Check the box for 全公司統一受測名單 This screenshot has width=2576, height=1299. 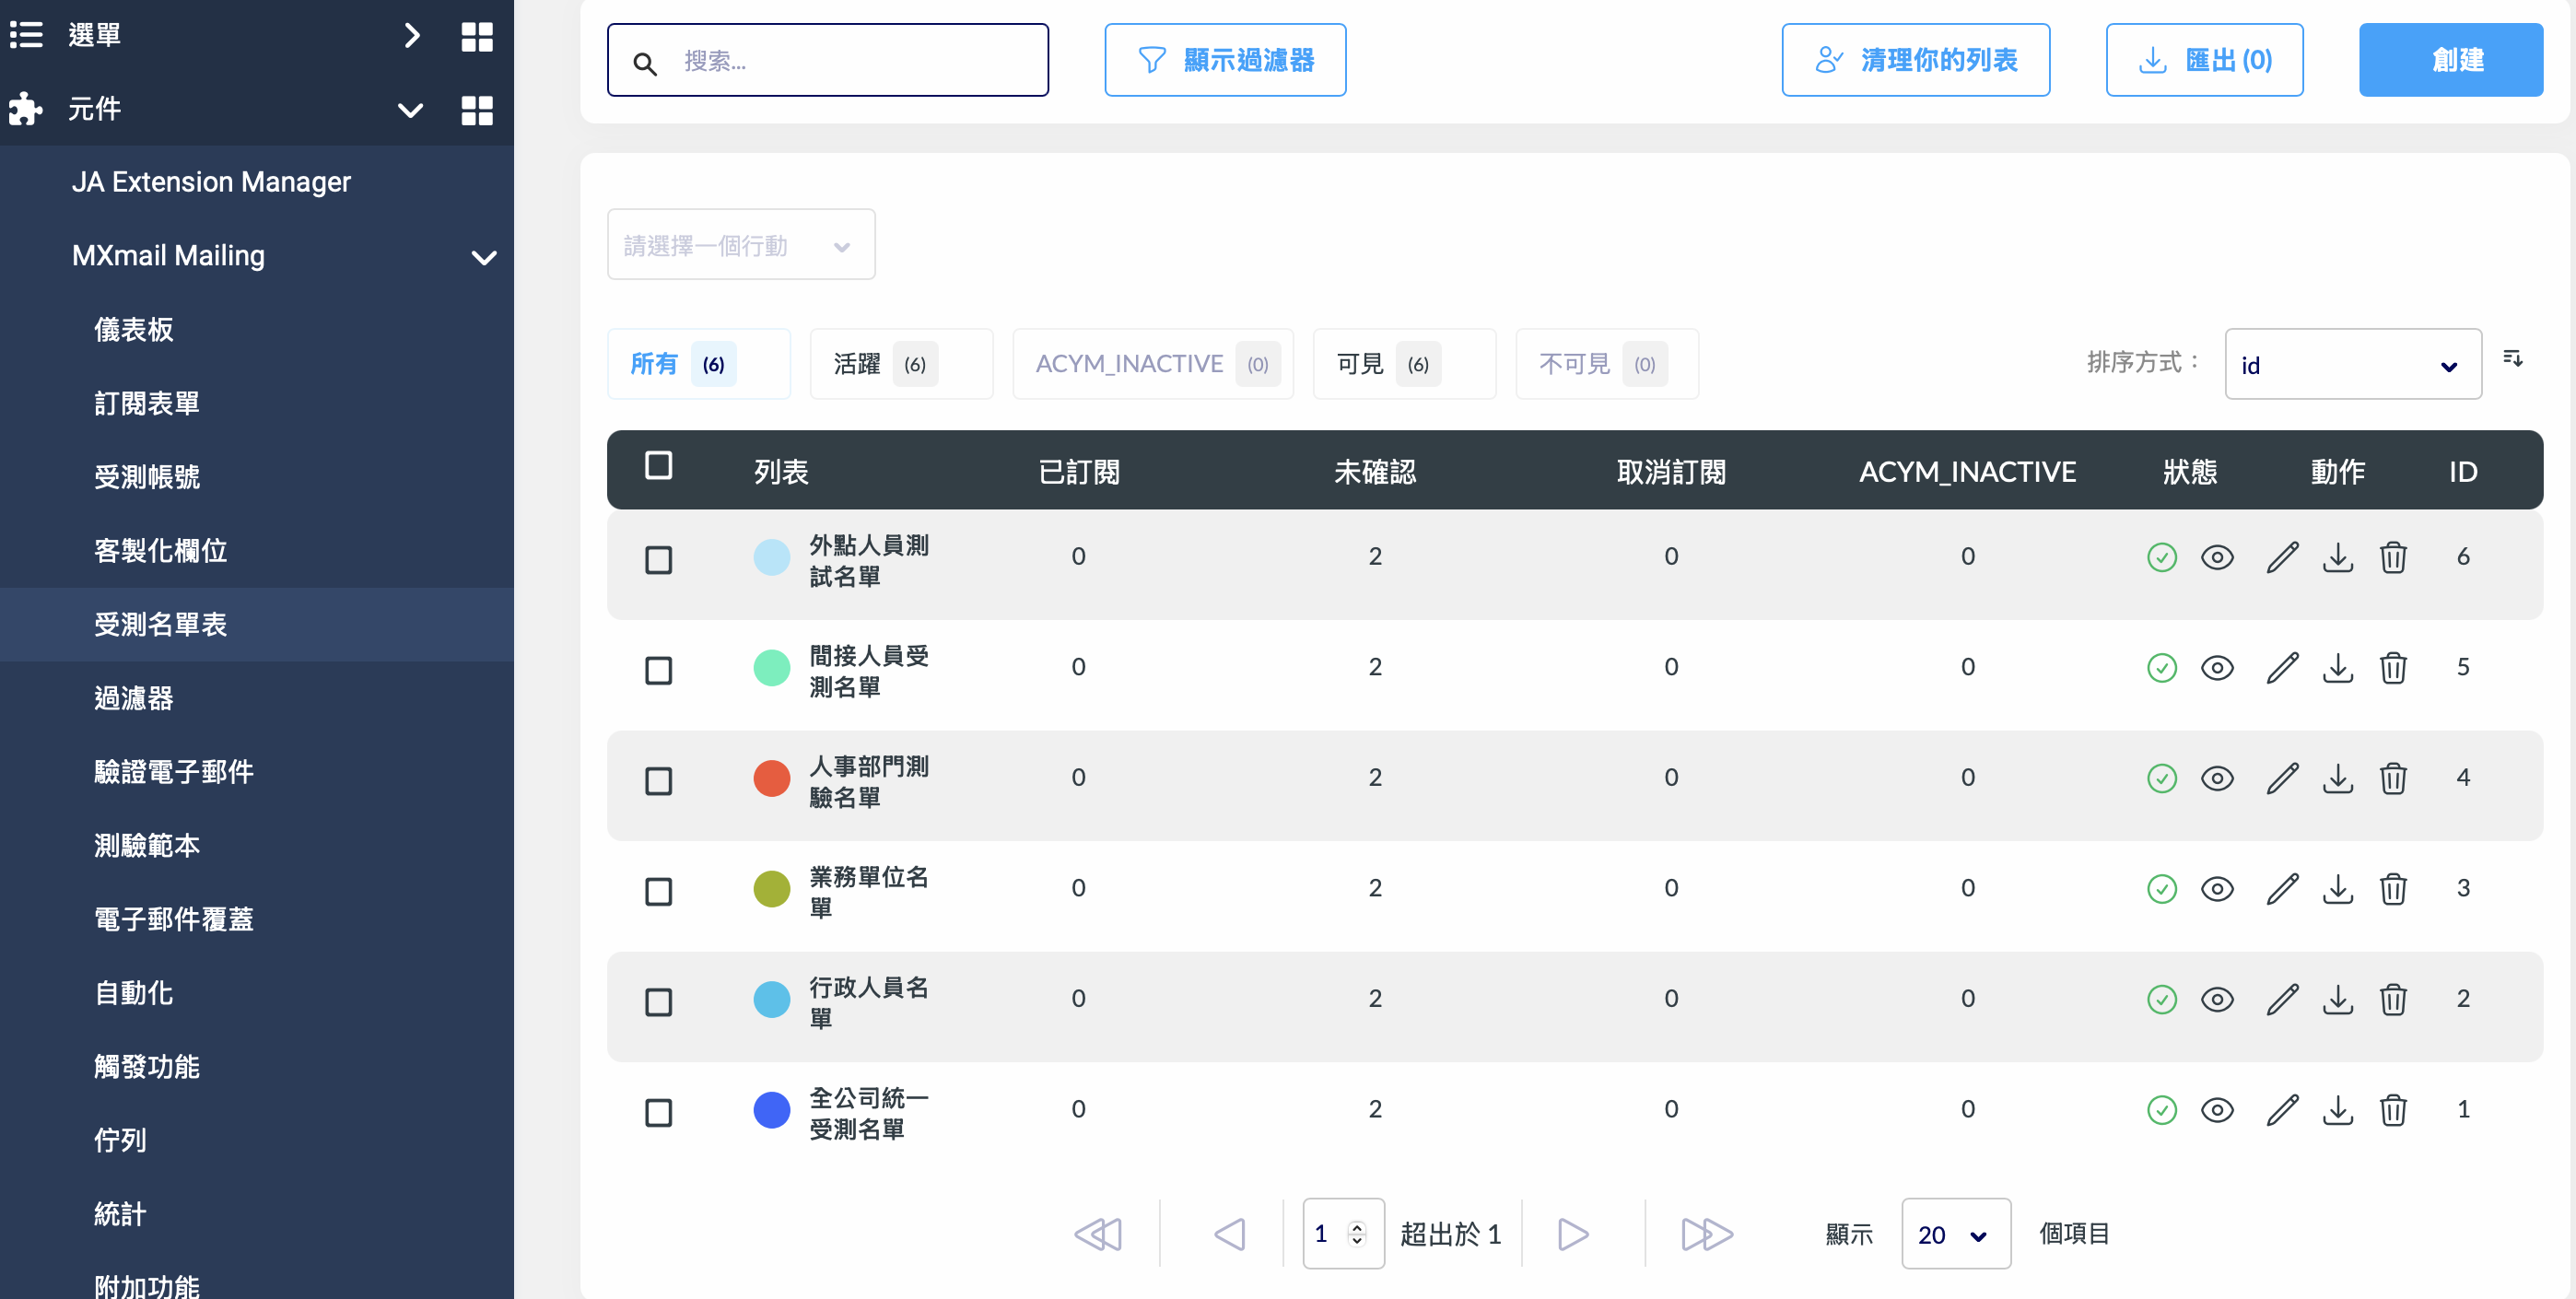[658, 1112]
